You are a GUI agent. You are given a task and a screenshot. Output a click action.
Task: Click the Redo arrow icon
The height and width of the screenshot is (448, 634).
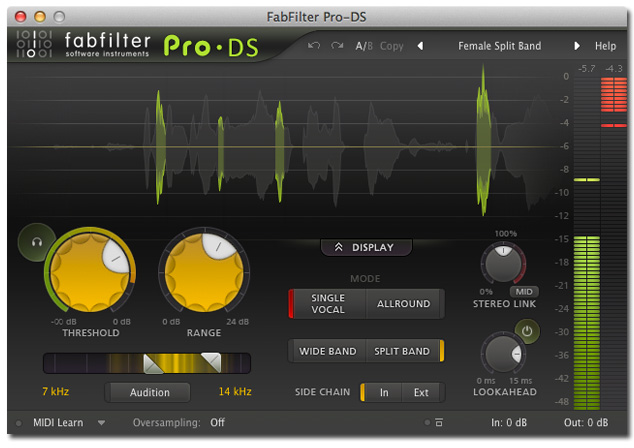[x=337, y=46]
